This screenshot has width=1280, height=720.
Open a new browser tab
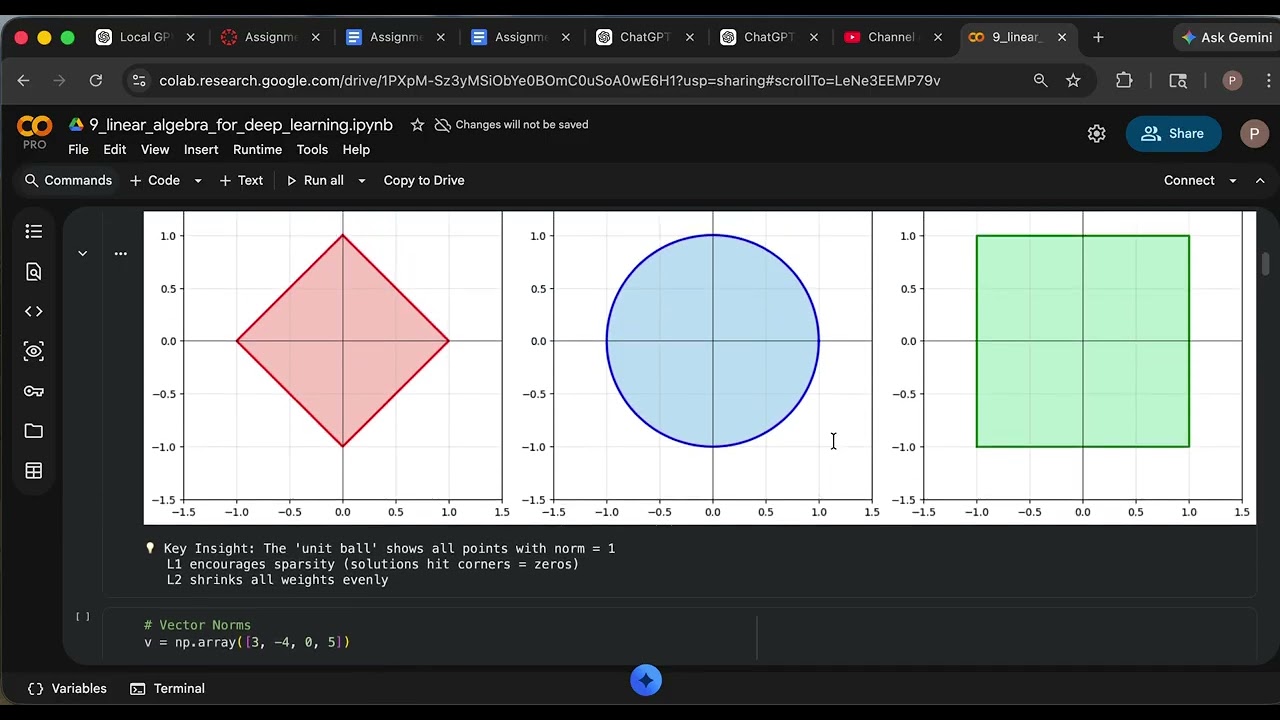1098,37
